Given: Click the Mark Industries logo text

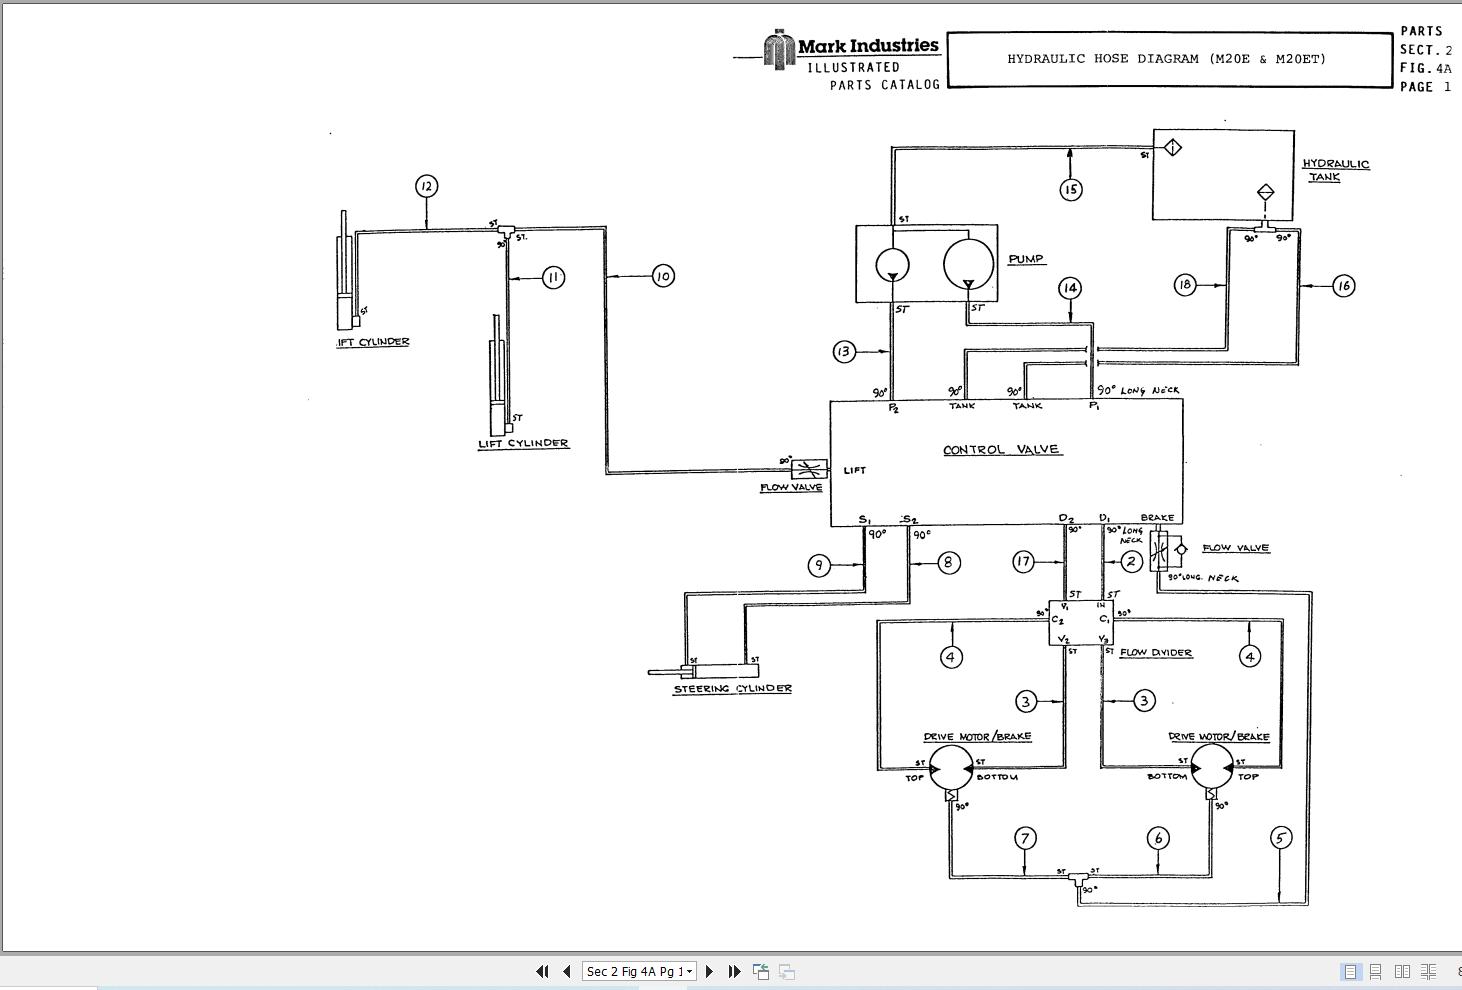Looking at the screenshot, I should (868, 45).
